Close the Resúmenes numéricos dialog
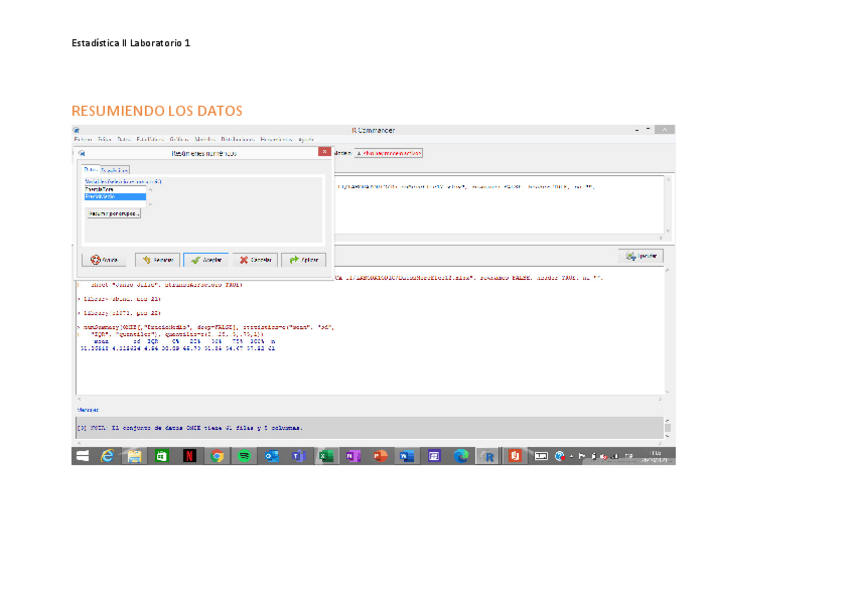 pyautogui.click(x=324, y=152)
